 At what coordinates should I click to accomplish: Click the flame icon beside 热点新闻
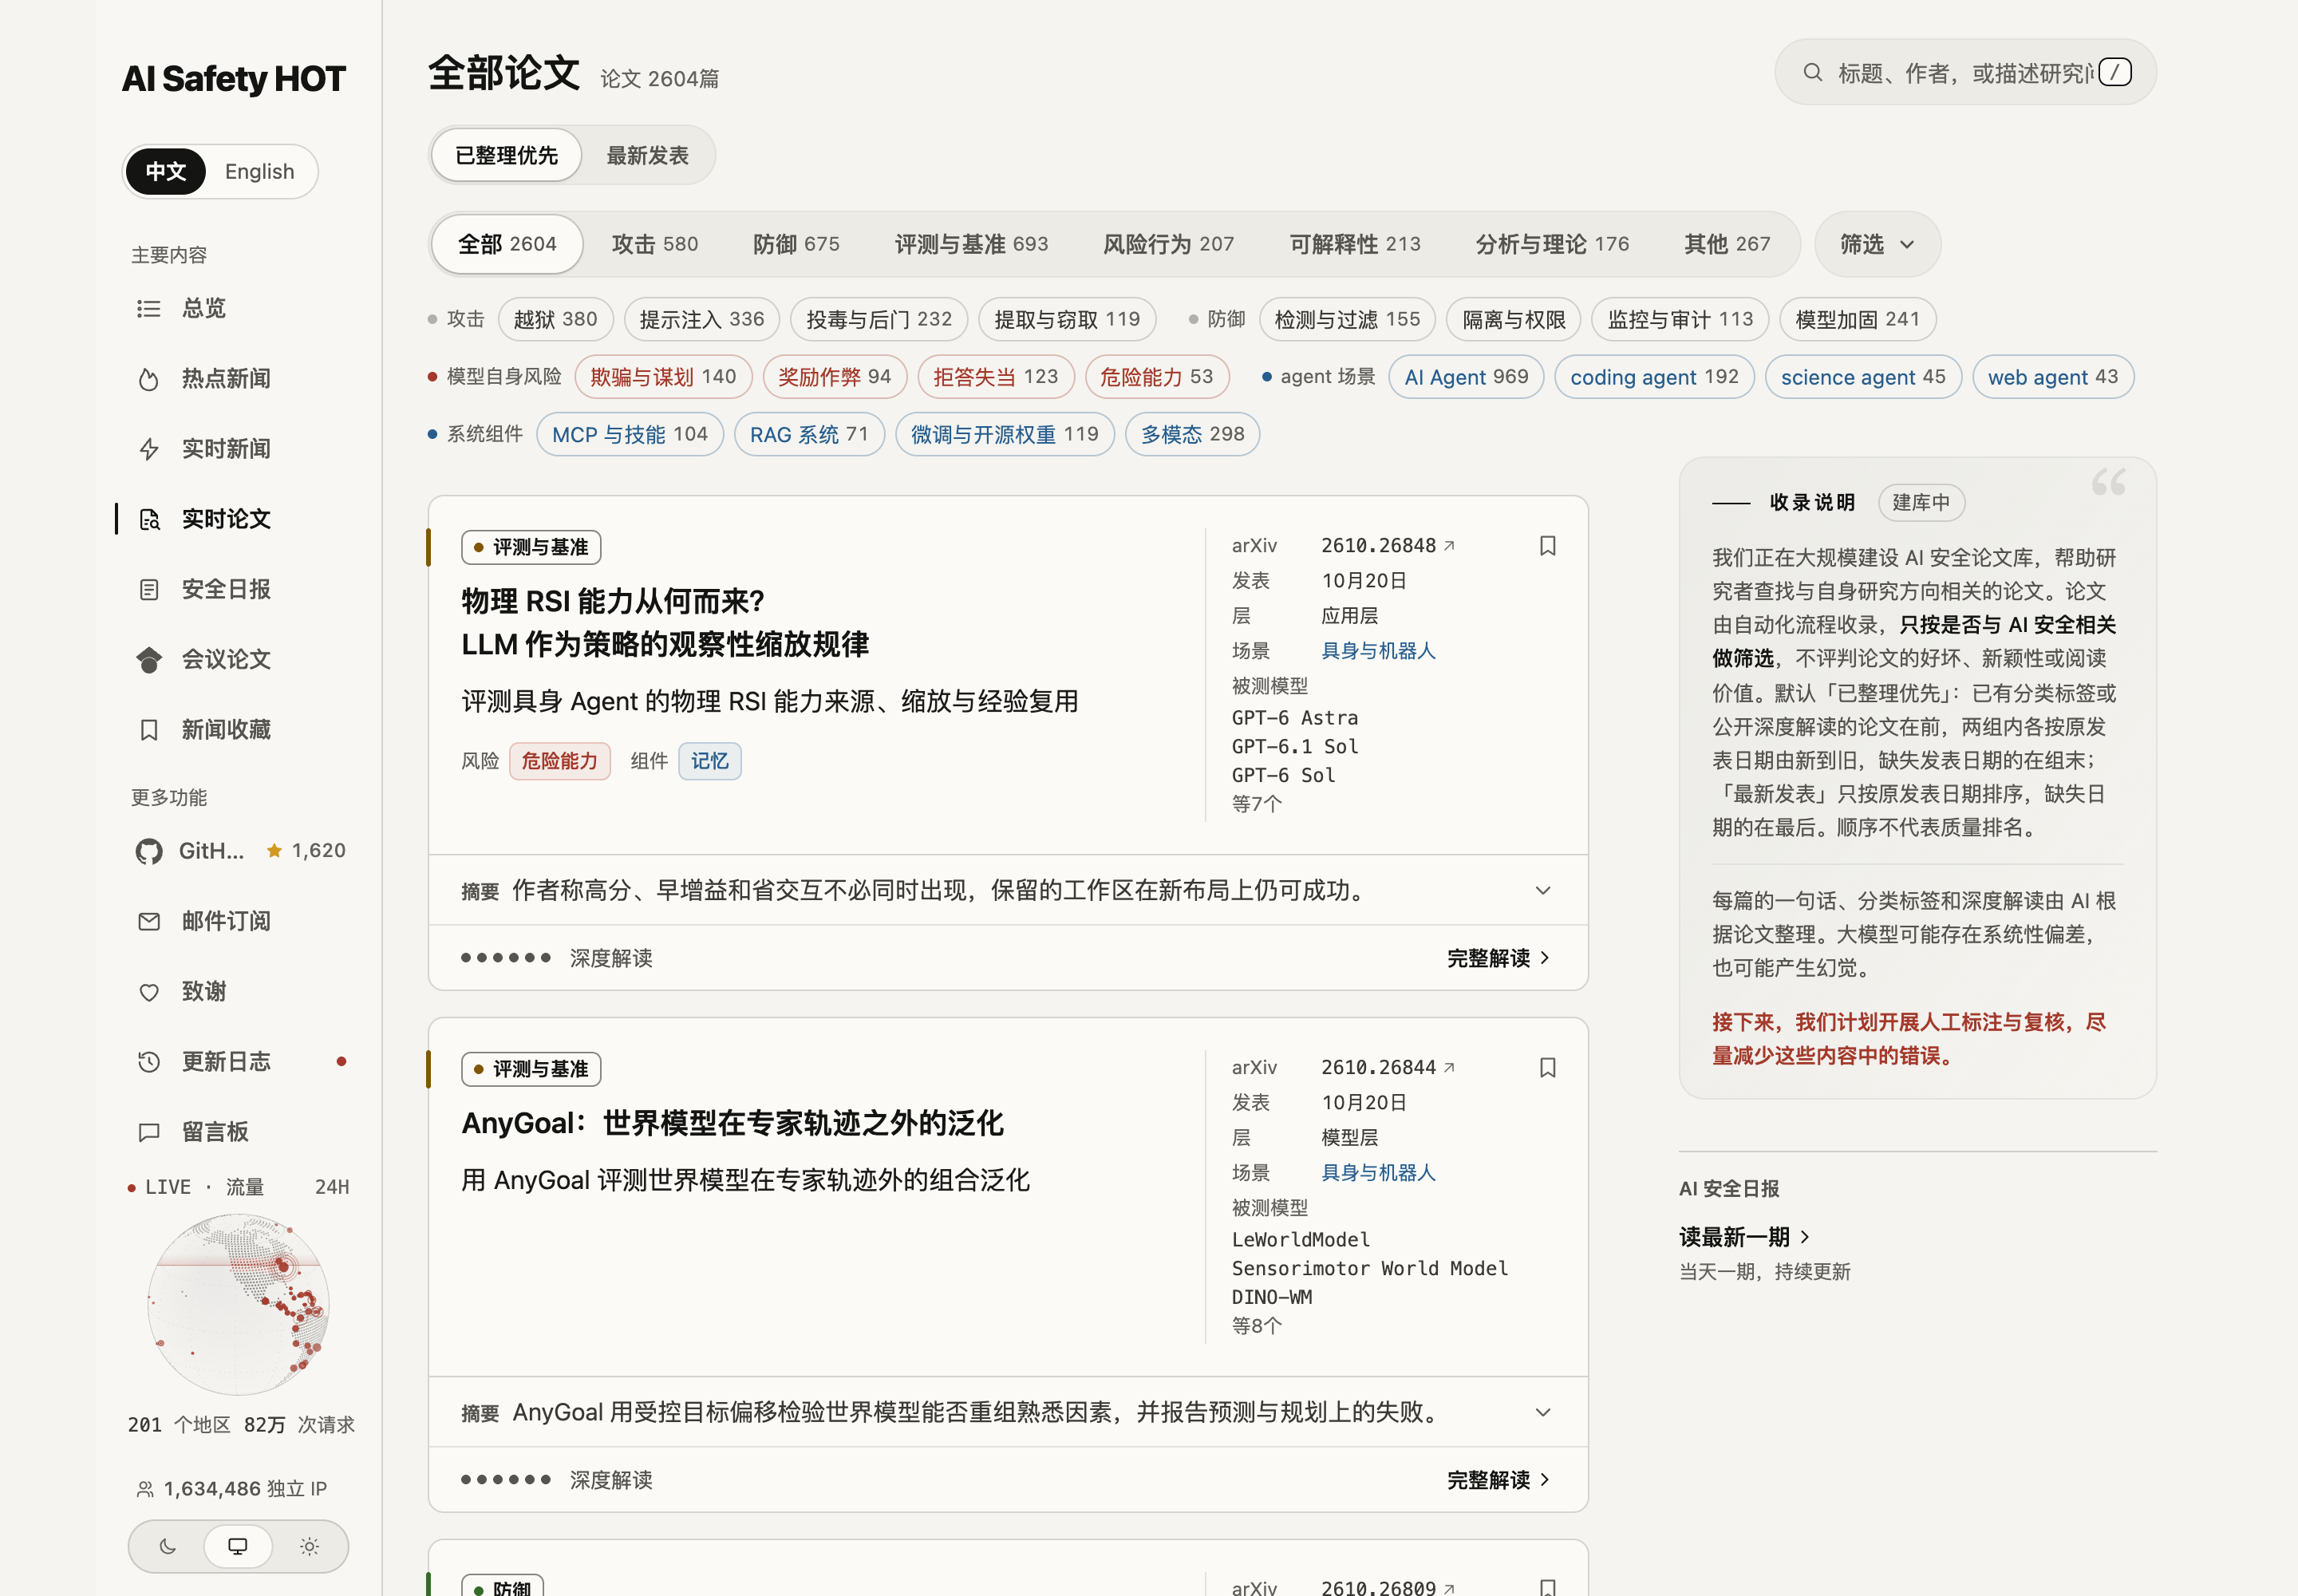coord(149,379)
